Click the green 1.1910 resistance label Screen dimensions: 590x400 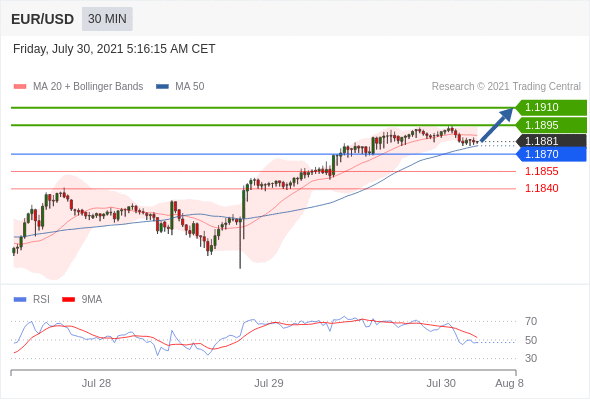(551, 108)
